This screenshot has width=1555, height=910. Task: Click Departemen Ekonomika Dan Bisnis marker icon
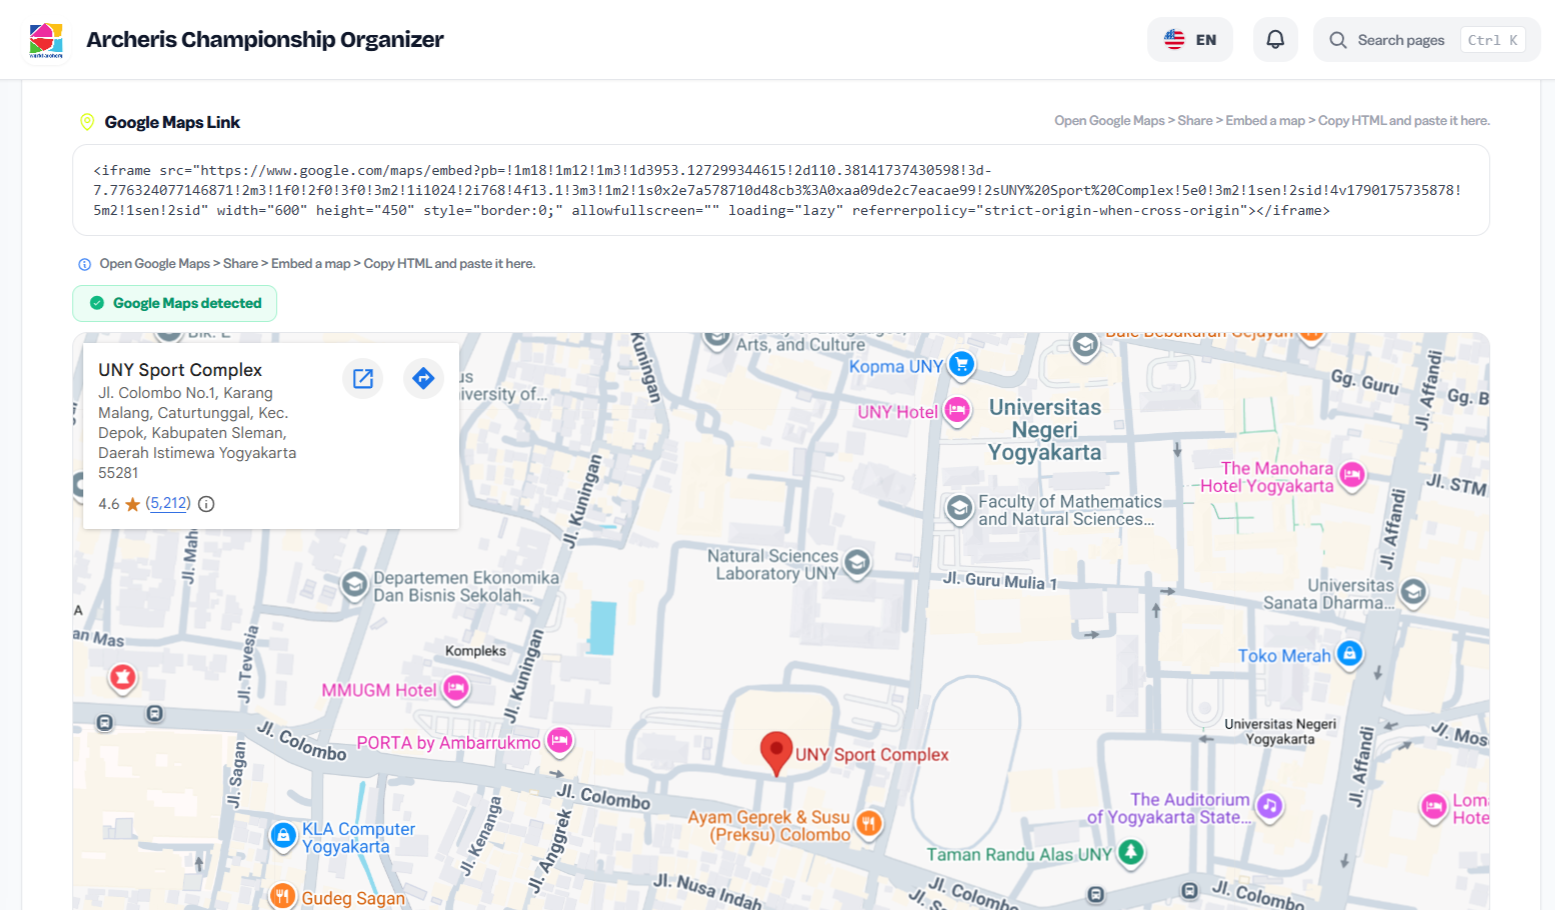pyautogui.click(x=354, y=584)
